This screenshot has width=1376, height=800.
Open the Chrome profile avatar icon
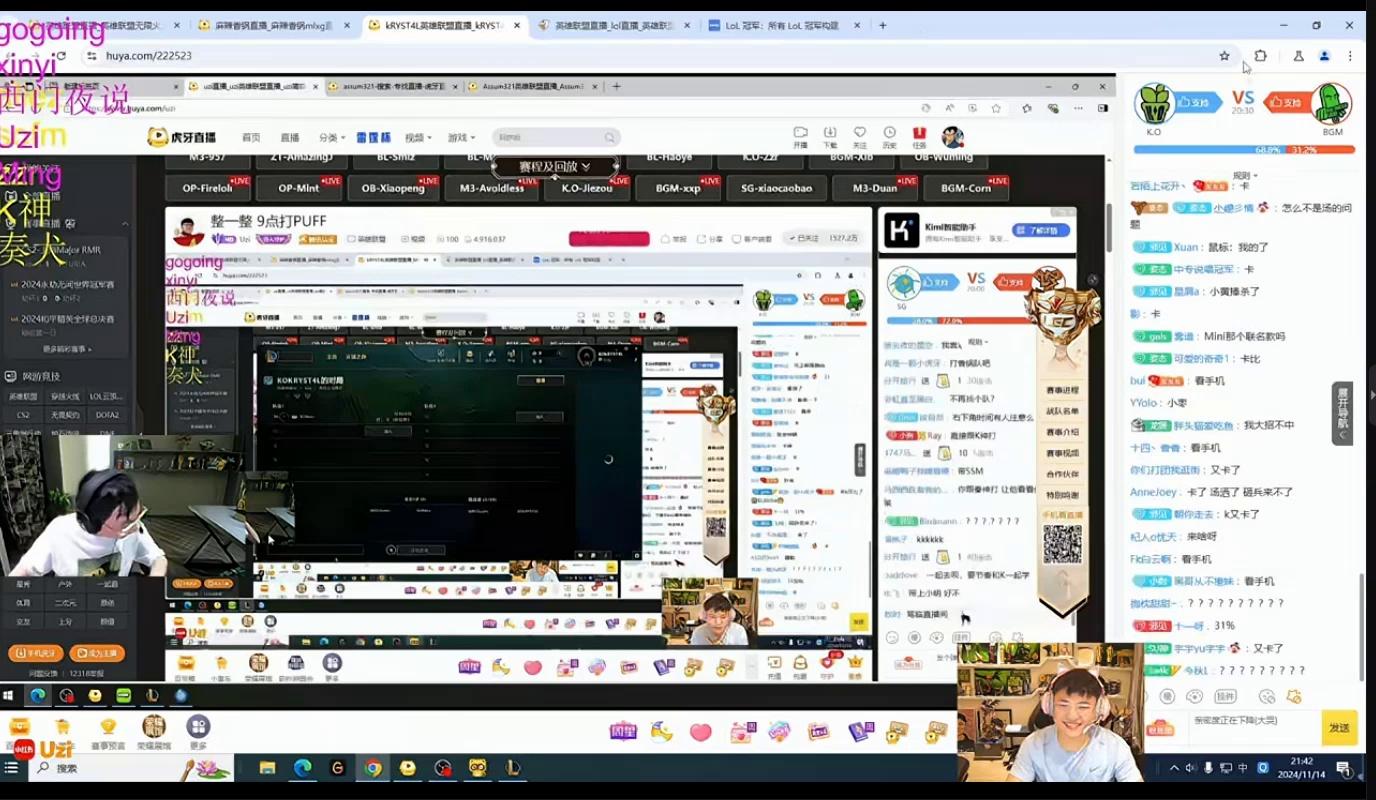coord(1324,56)
